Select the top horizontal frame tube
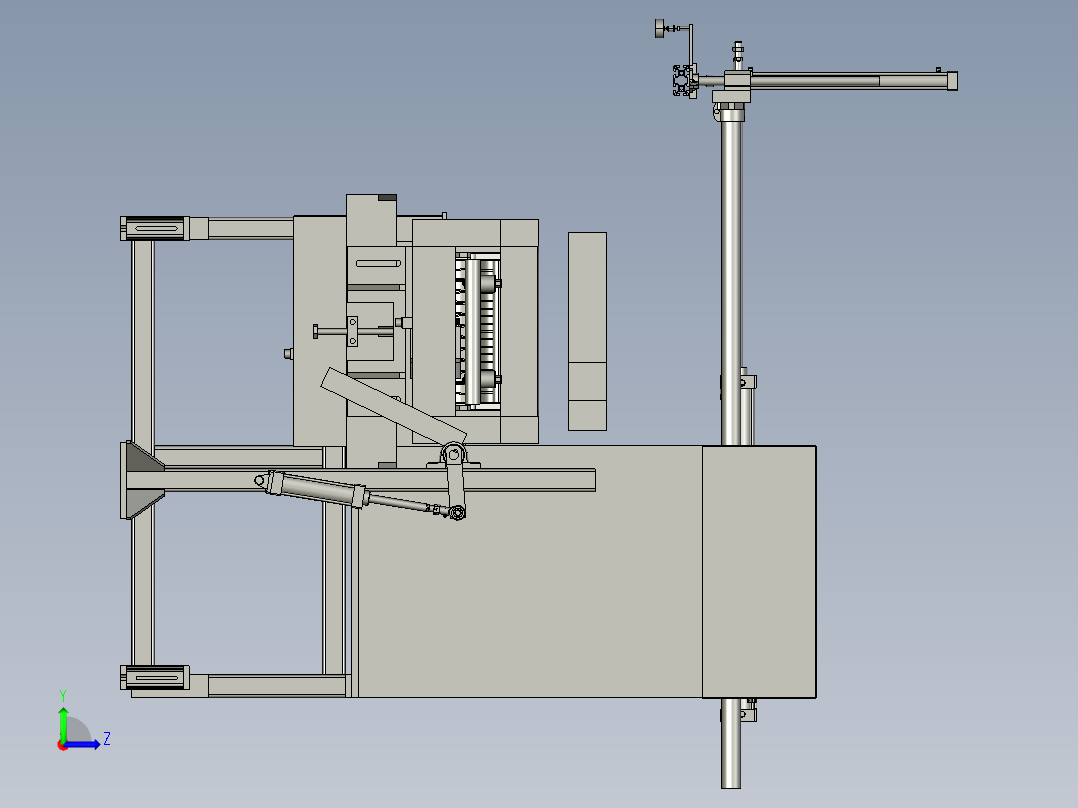 [251, 228]
